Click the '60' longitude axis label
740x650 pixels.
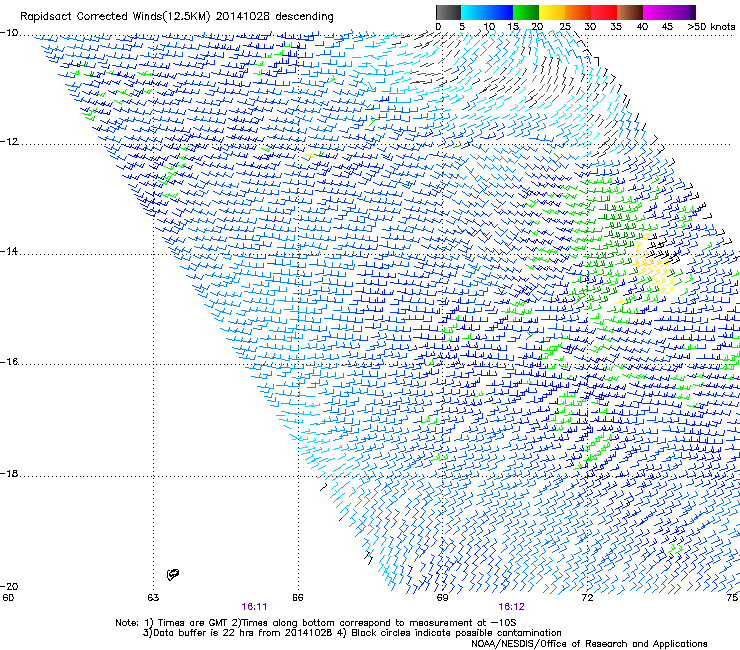tap(8, 598)
